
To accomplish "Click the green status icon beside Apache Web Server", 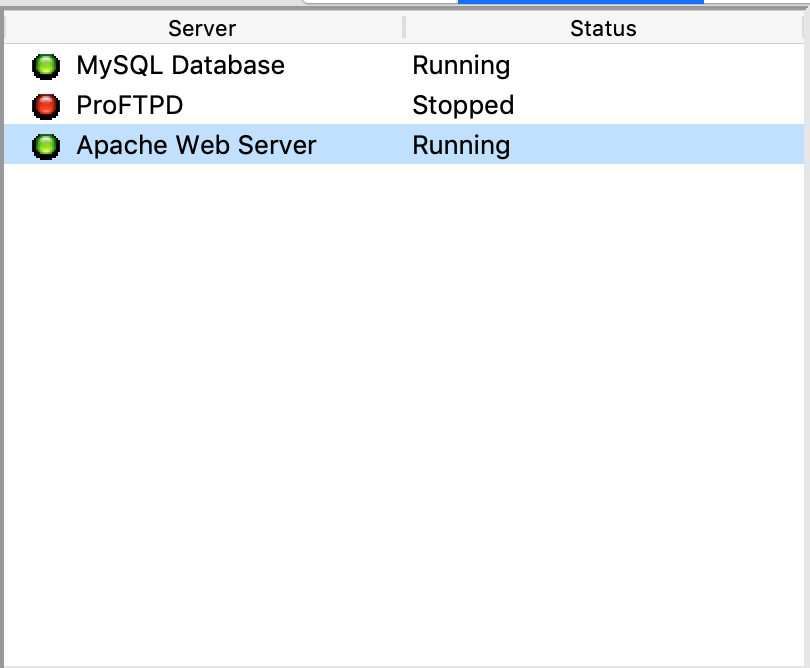I will click(45, 146).
